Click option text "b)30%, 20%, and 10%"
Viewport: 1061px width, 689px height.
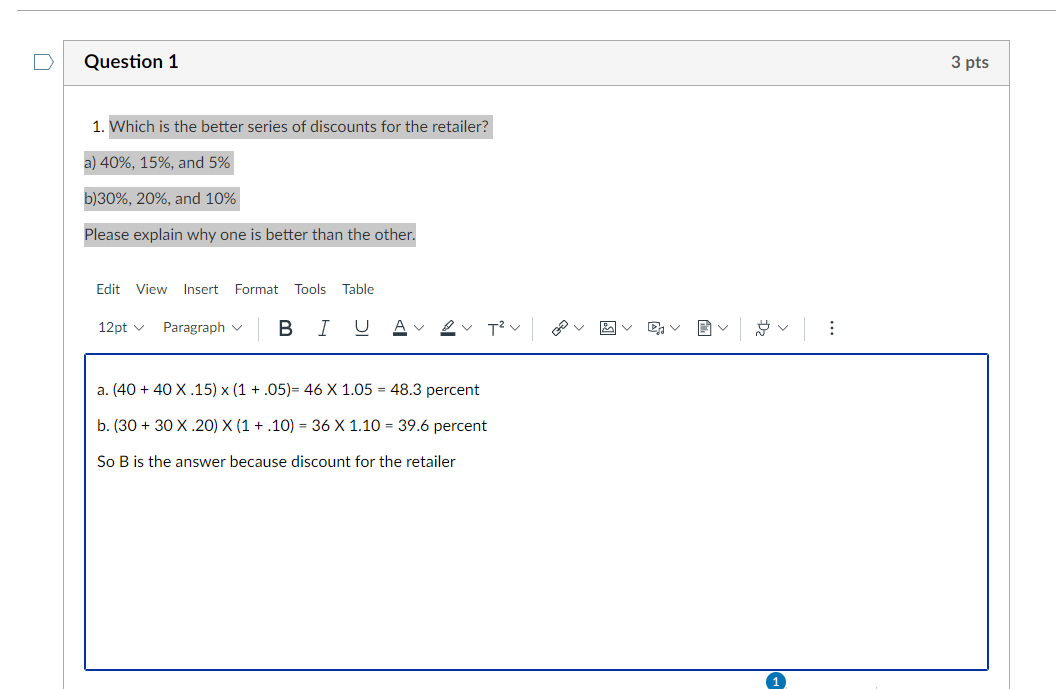coord(160,199)
